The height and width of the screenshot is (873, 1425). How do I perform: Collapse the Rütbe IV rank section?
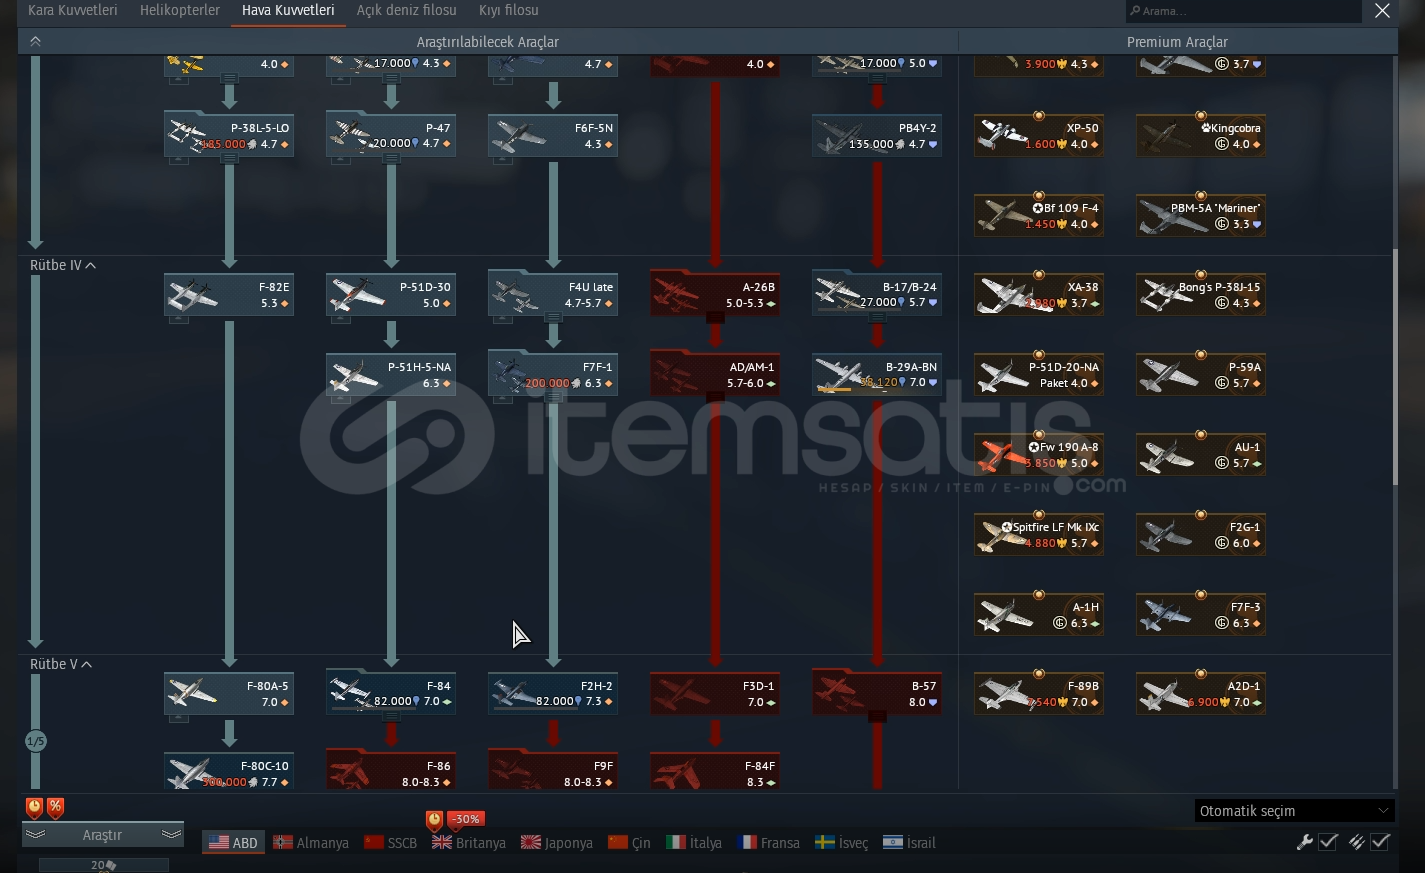63,265
